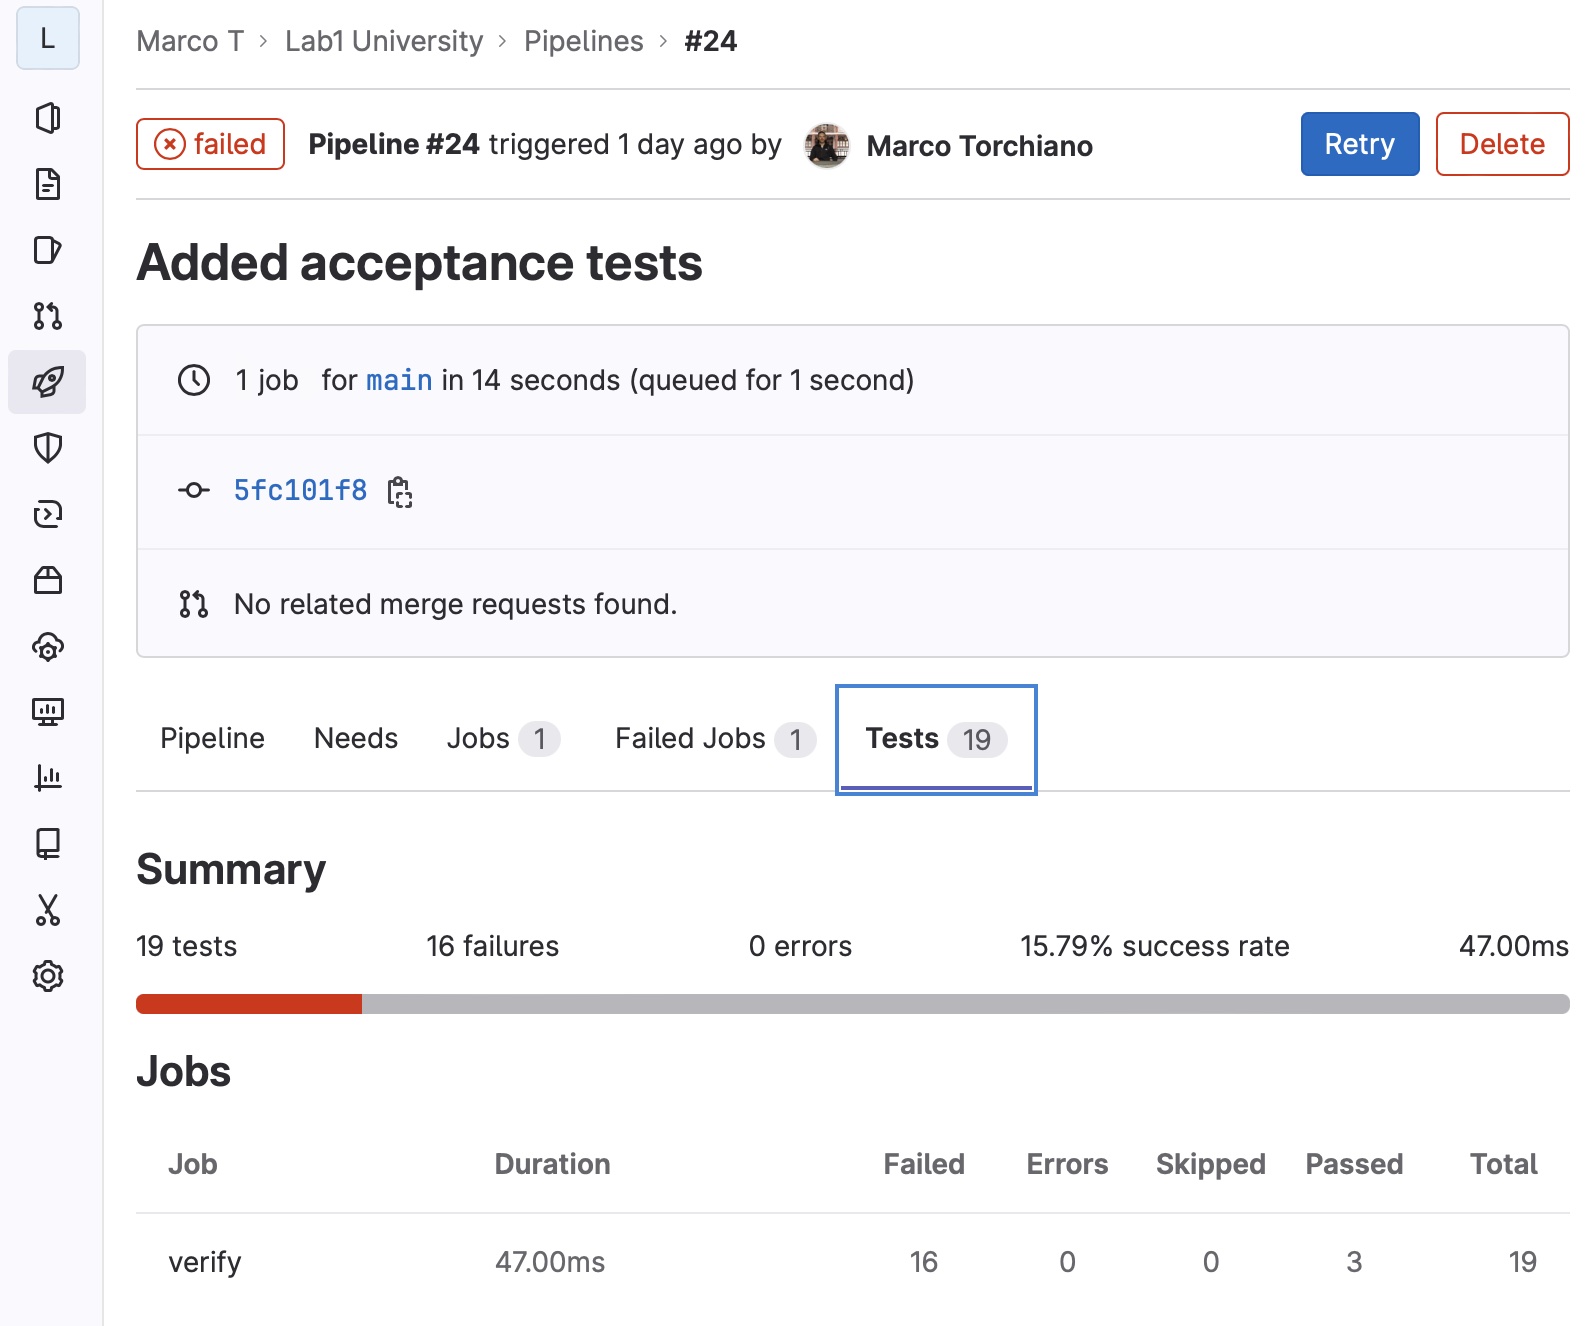Select the Jobs tab
Viewport: 1596px width, 1326px height.
click(502, 739)
